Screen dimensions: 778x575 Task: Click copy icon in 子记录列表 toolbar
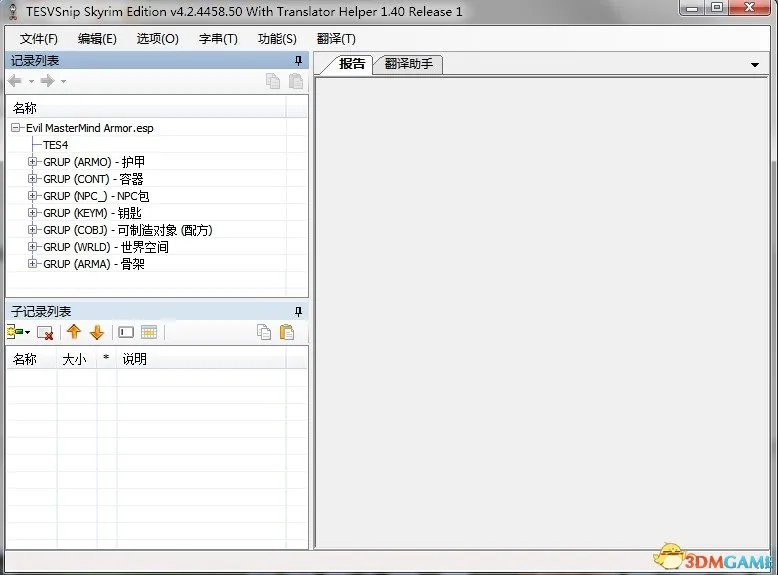click(264, 333)
